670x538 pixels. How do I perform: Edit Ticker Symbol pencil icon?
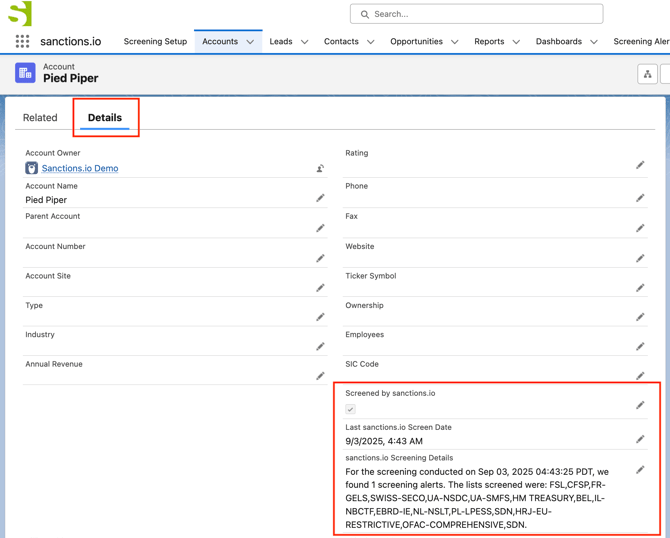[640, 288]
